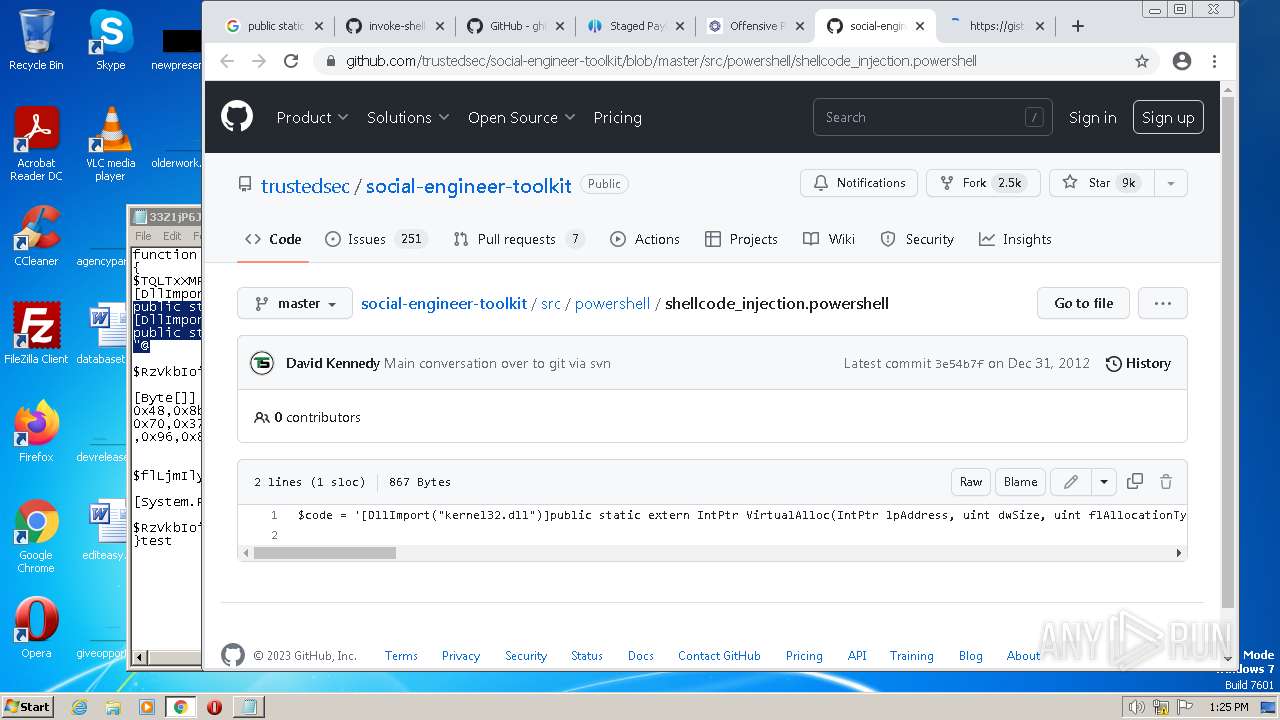Click the Fork button
Viewport: 1280px width, 720px height.
[x=983, y=183]
